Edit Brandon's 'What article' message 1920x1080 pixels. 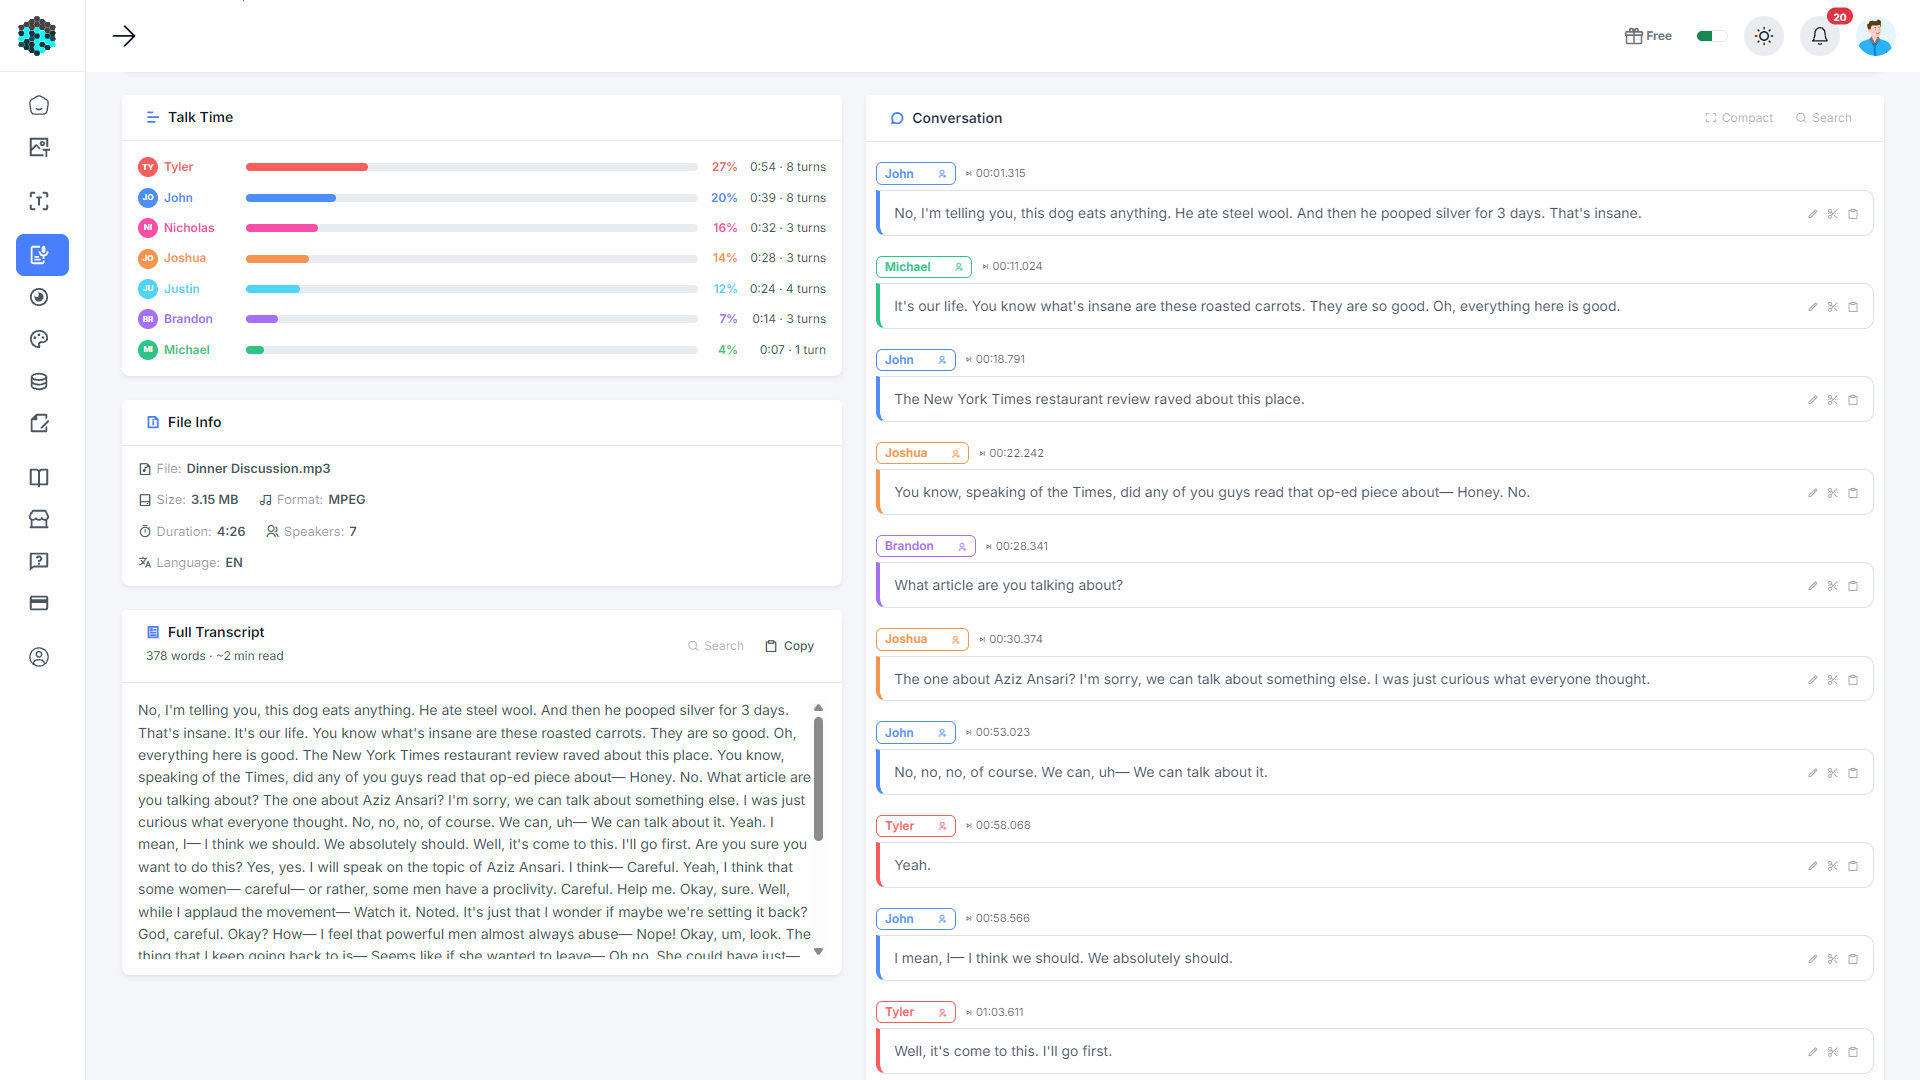1812,586
